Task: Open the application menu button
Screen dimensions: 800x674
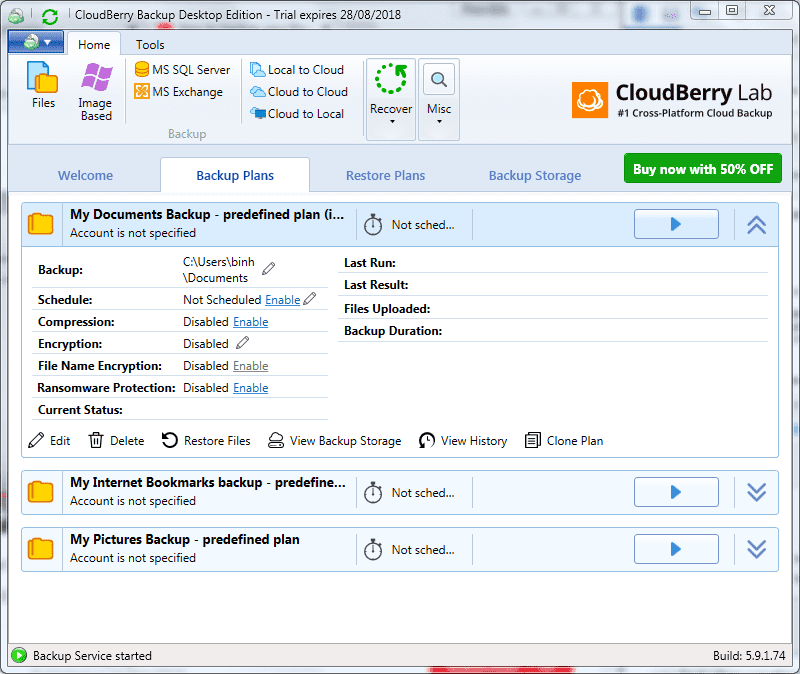Action: 36,42
